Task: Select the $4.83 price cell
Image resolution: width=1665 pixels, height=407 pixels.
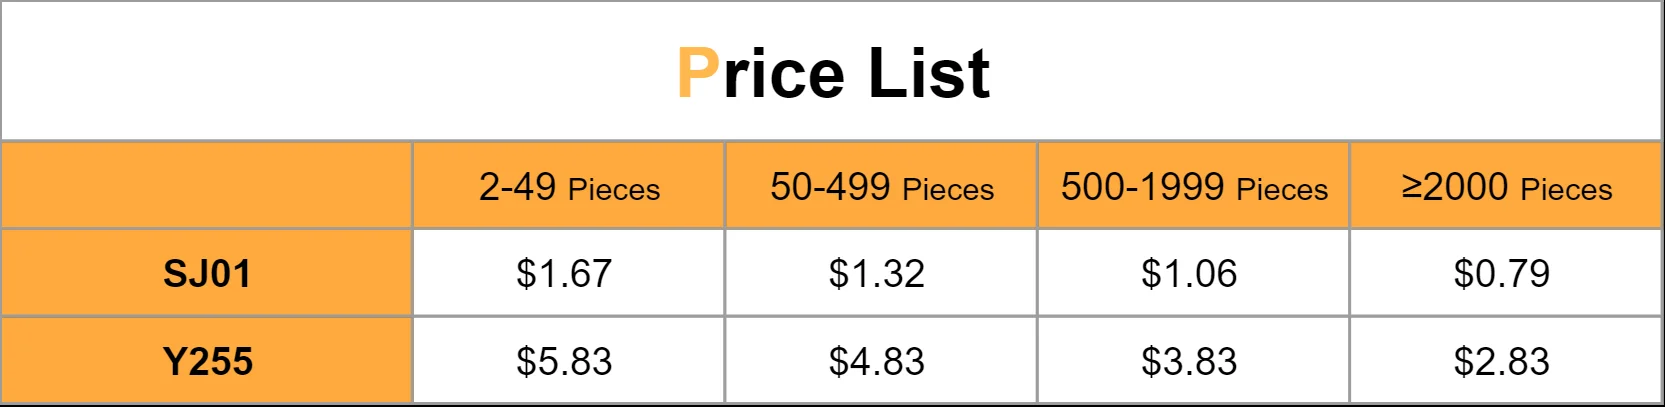Action: tap(877, 362)
